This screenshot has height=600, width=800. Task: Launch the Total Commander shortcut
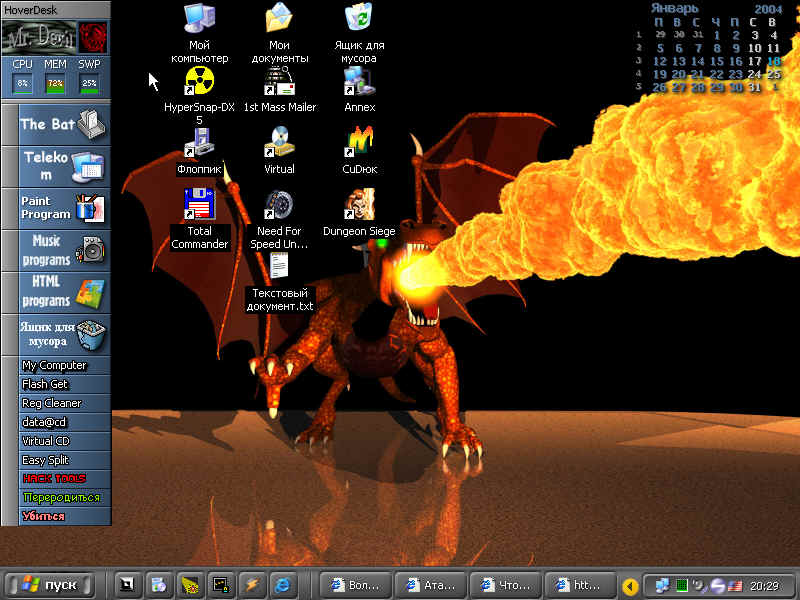199,219
